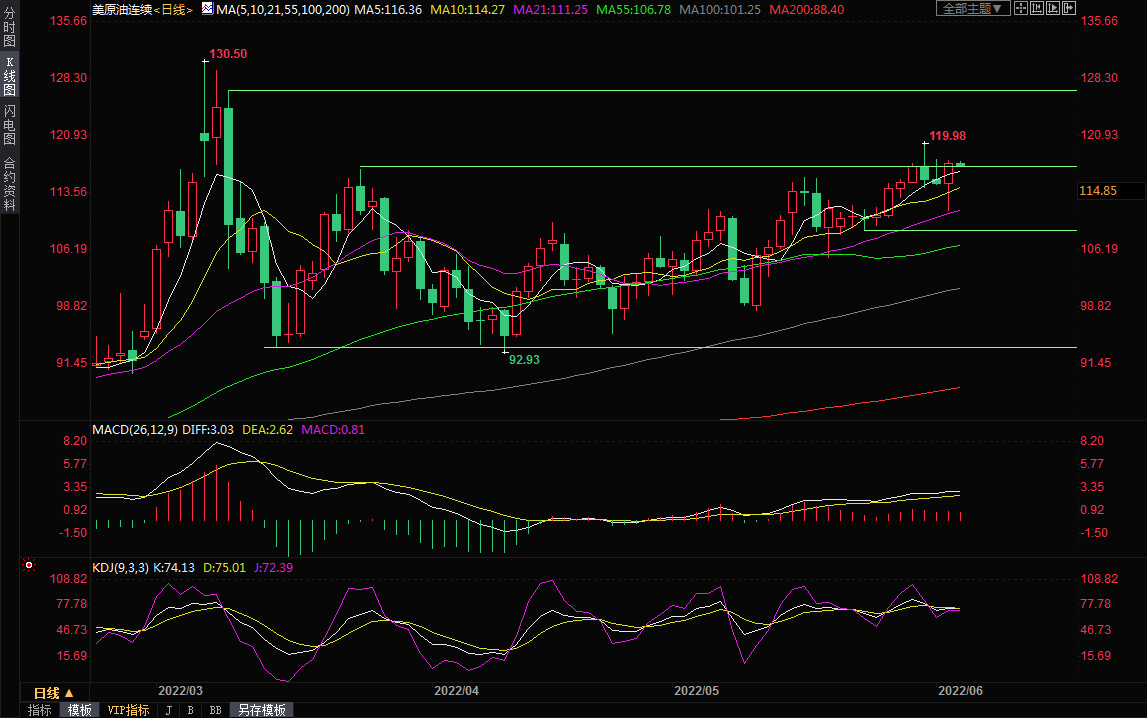Expand the 日线 period selector
This screenshot has height=718, width=1147.
pos(54,693)
